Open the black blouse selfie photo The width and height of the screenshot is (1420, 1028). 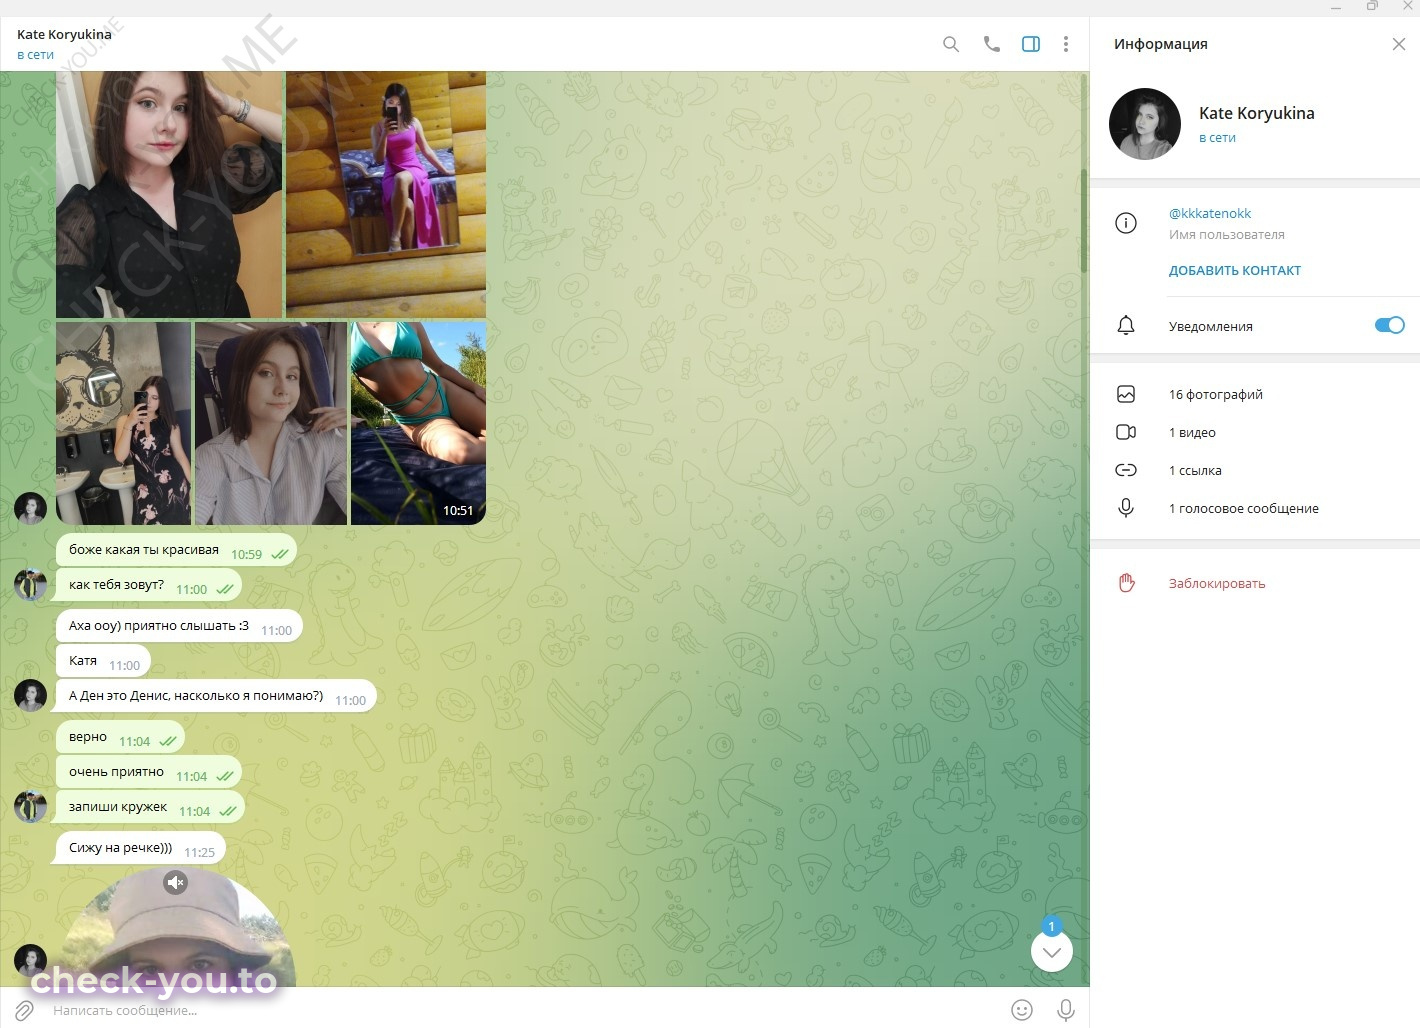tap(170, 194)
